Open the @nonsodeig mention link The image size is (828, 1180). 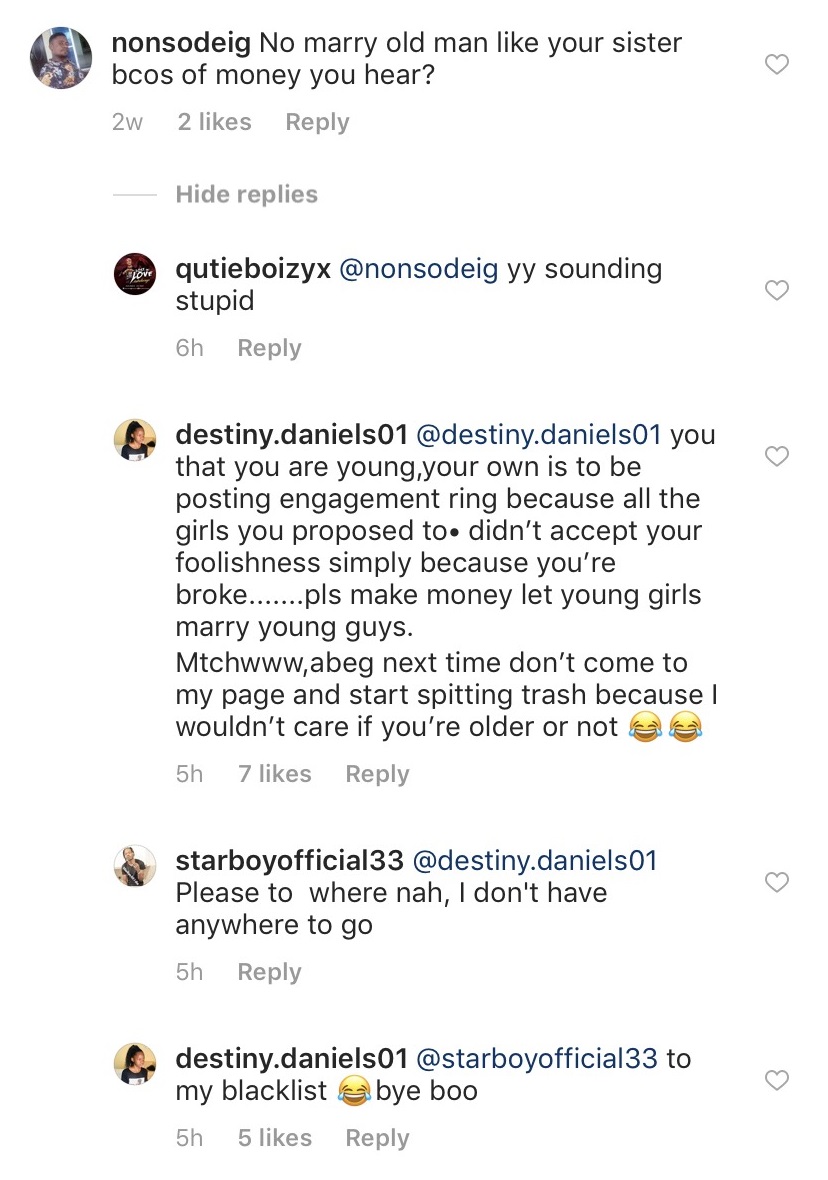click(420, 270)
